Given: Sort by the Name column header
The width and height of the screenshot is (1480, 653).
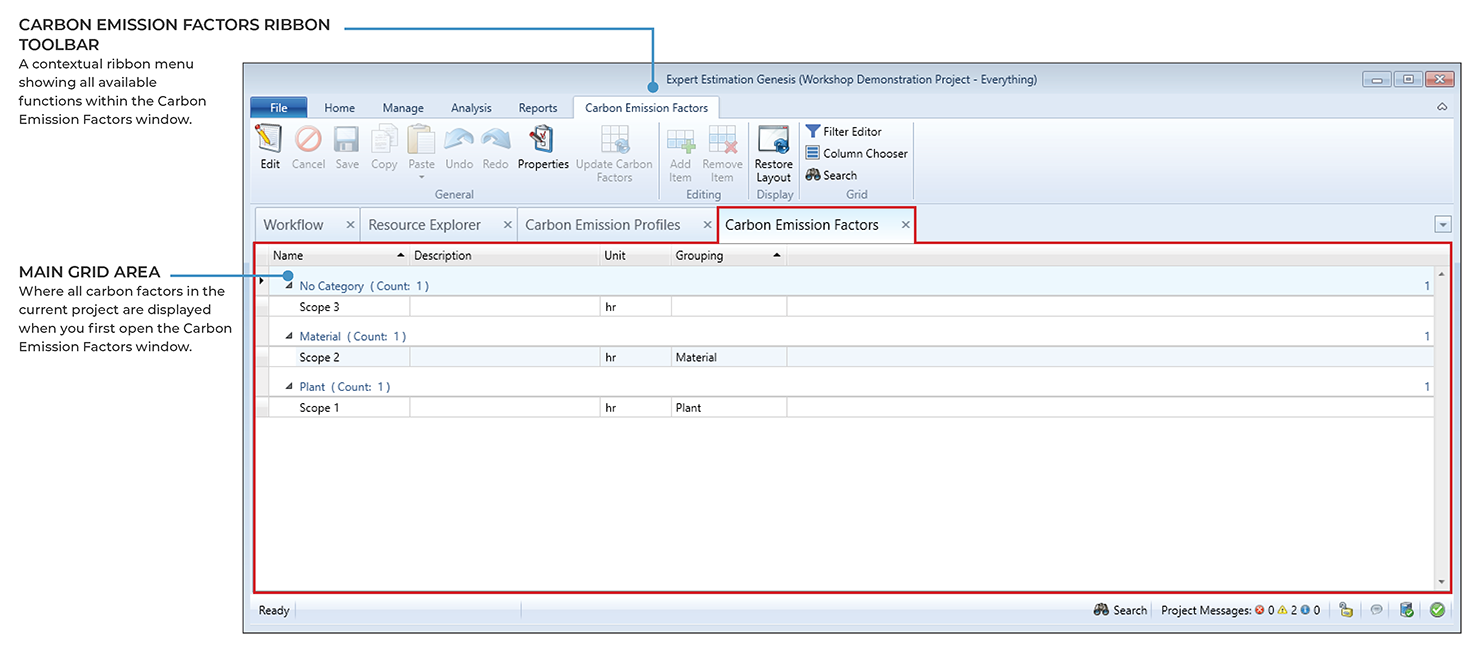Looking at the screenshot, I should (330, 256).
